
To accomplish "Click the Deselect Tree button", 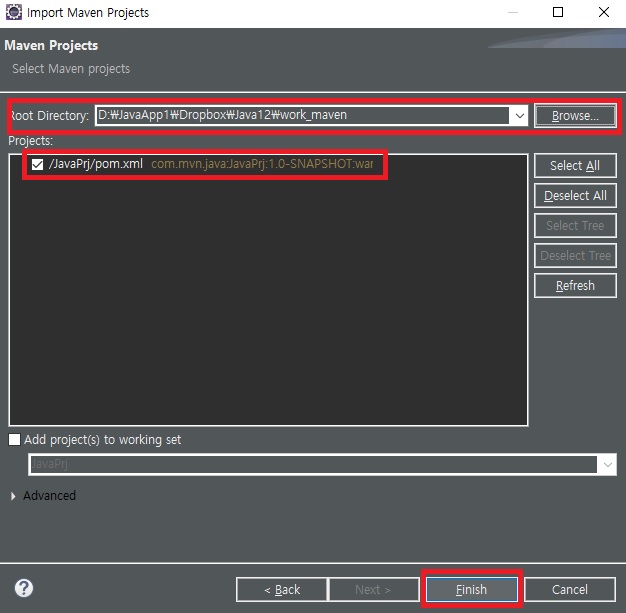I will [575, 256].
